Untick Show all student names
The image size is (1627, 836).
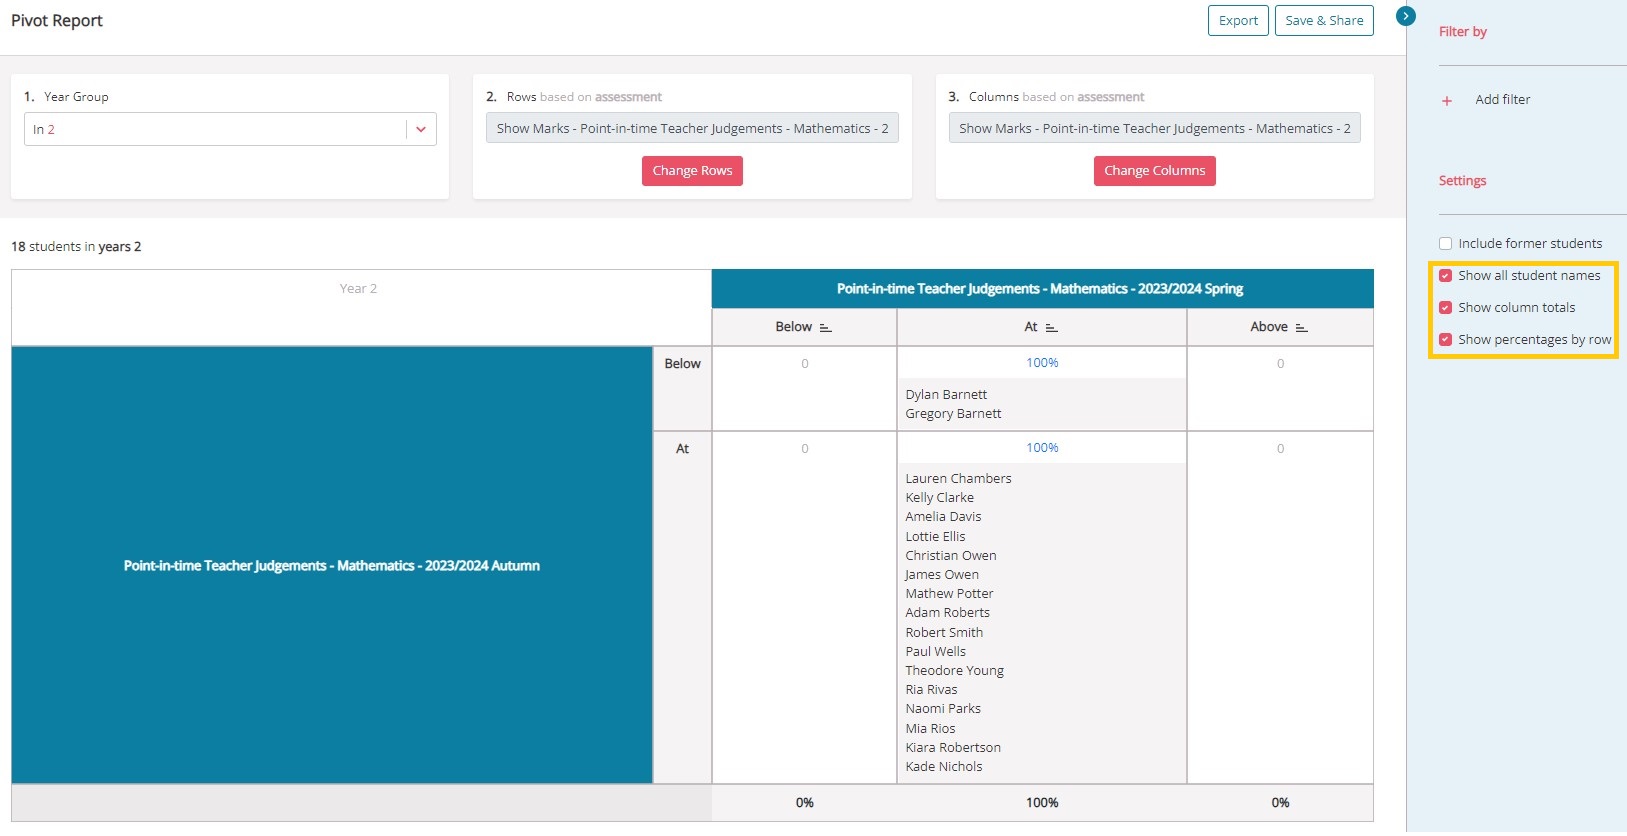1445,276
